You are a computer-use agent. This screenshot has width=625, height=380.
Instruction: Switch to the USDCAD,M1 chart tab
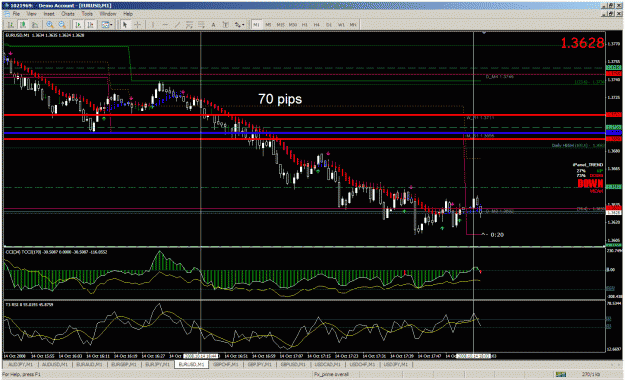pos(328,364)
